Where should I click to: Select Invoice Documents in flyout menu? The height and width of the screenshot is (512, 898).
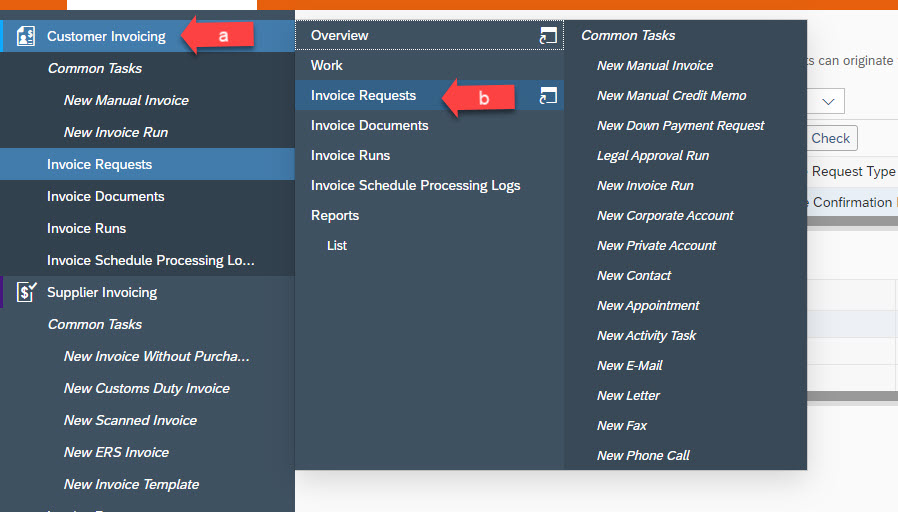pyautogui.click(x=370, y=125)
